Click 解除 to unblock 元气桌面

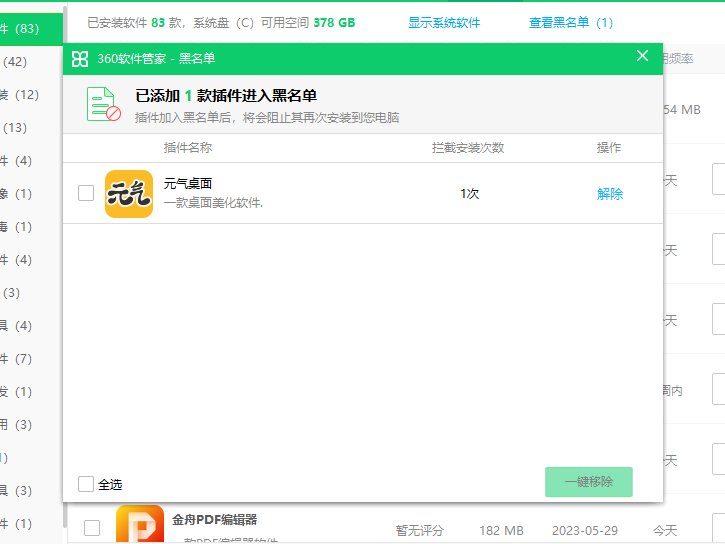610,194
